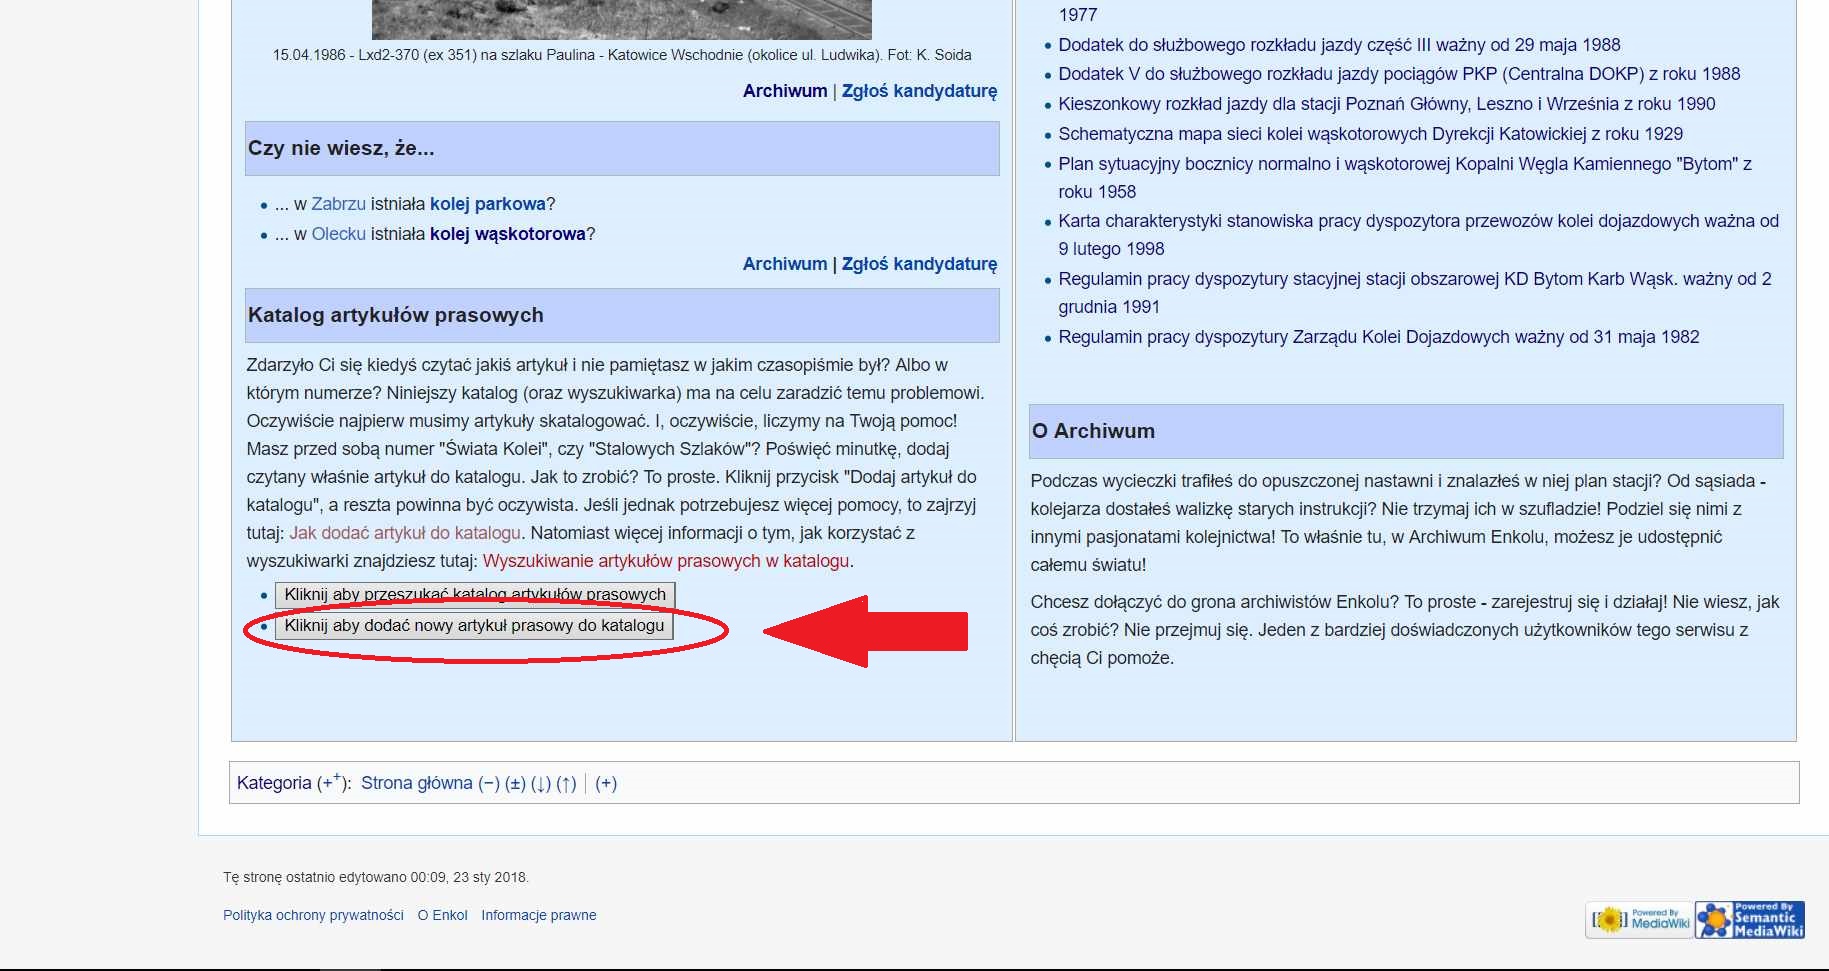Click the Semantic MediaWiki badge

(x=1750, y=919)
